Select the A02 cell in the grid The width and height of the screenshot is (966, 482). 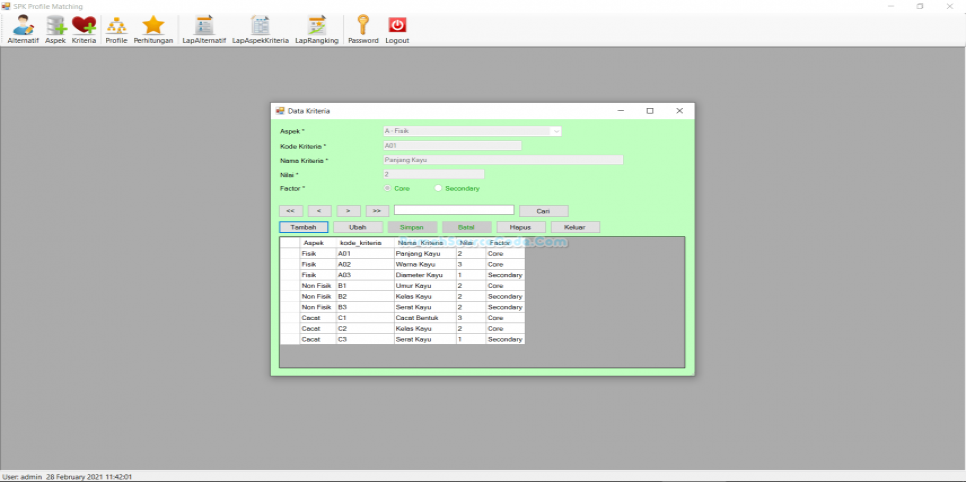[x=365, y=264]
